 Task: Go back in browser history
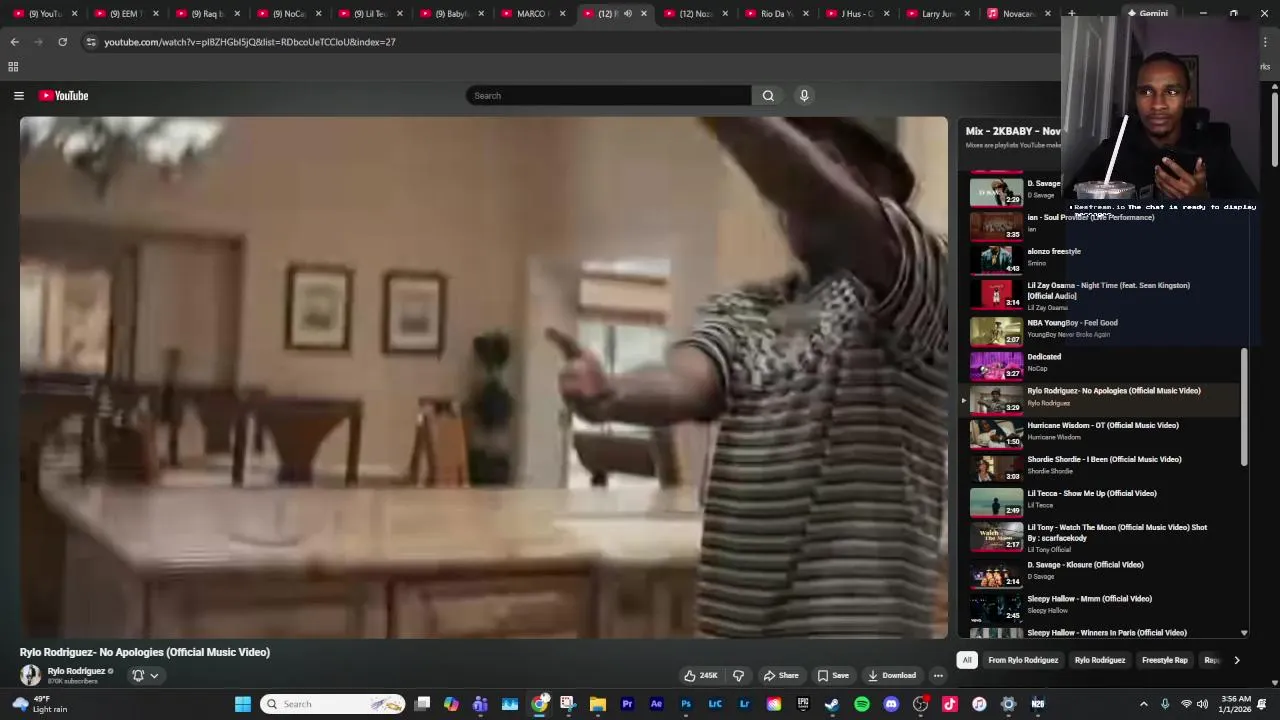[x=14, y=42]
